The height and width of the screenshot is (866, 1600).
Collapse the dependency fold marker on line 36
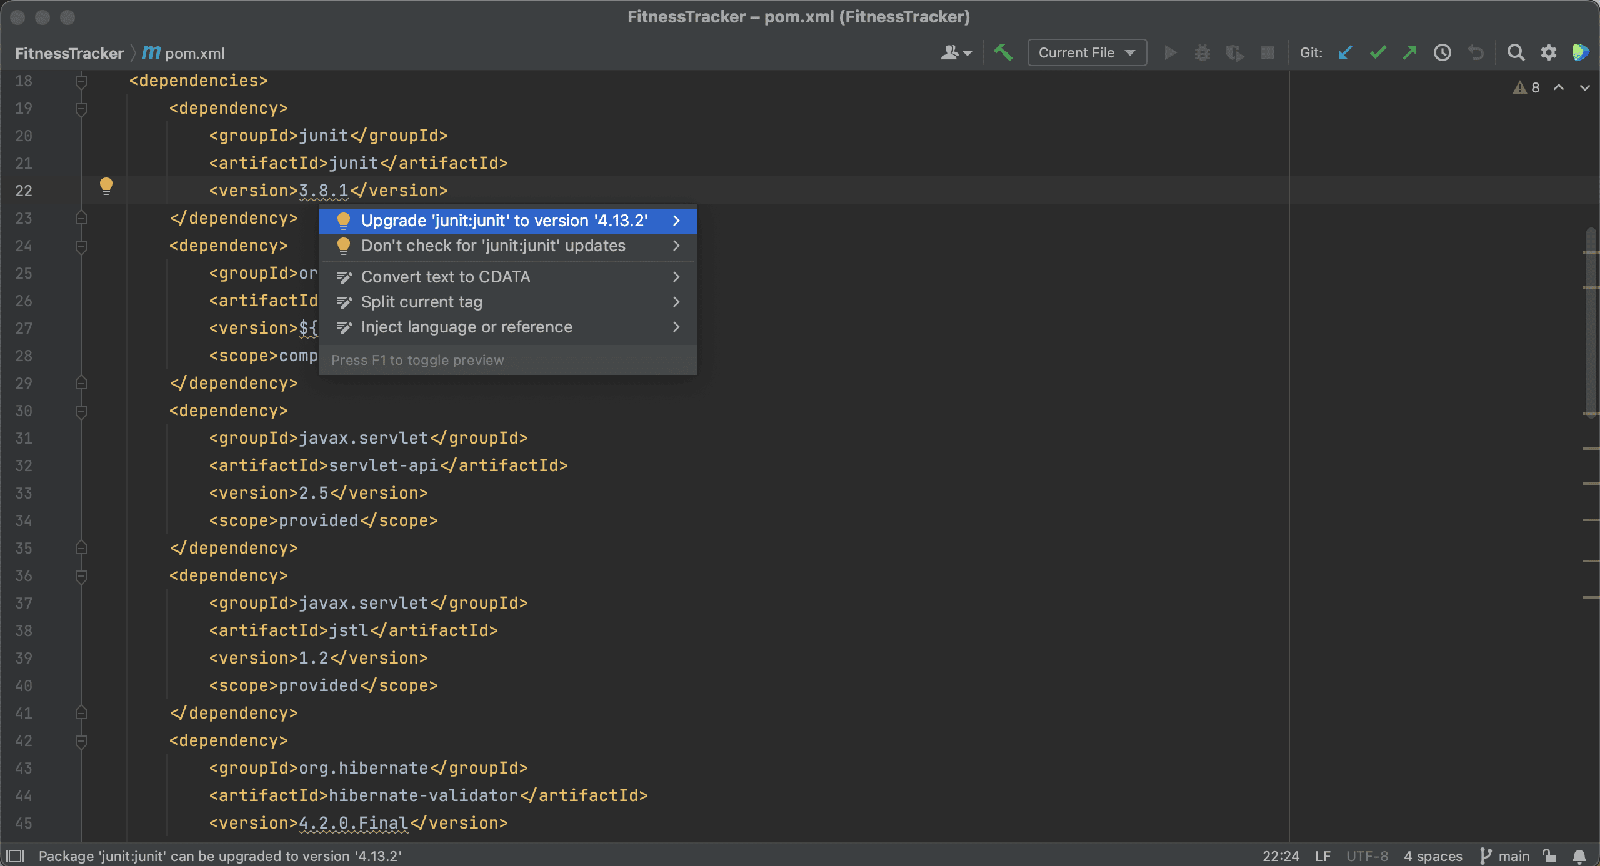pos(81,576)
